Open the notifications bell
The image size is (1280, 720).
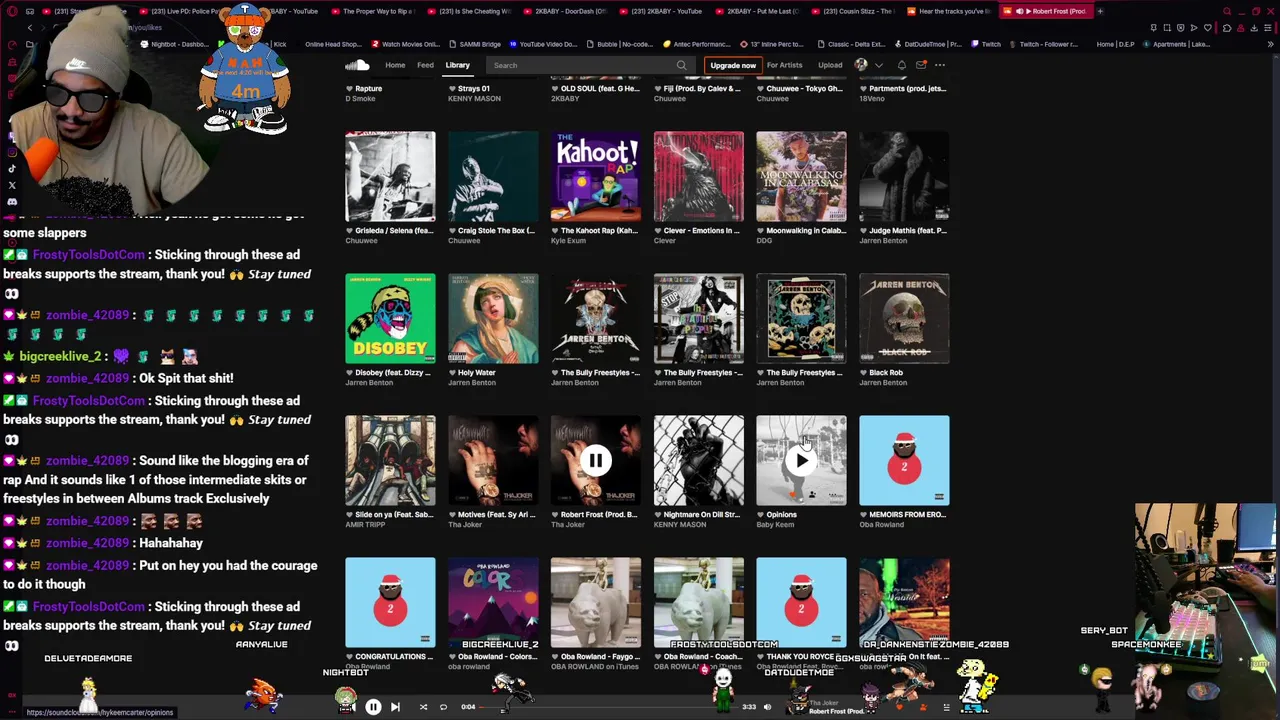[901, 65]
